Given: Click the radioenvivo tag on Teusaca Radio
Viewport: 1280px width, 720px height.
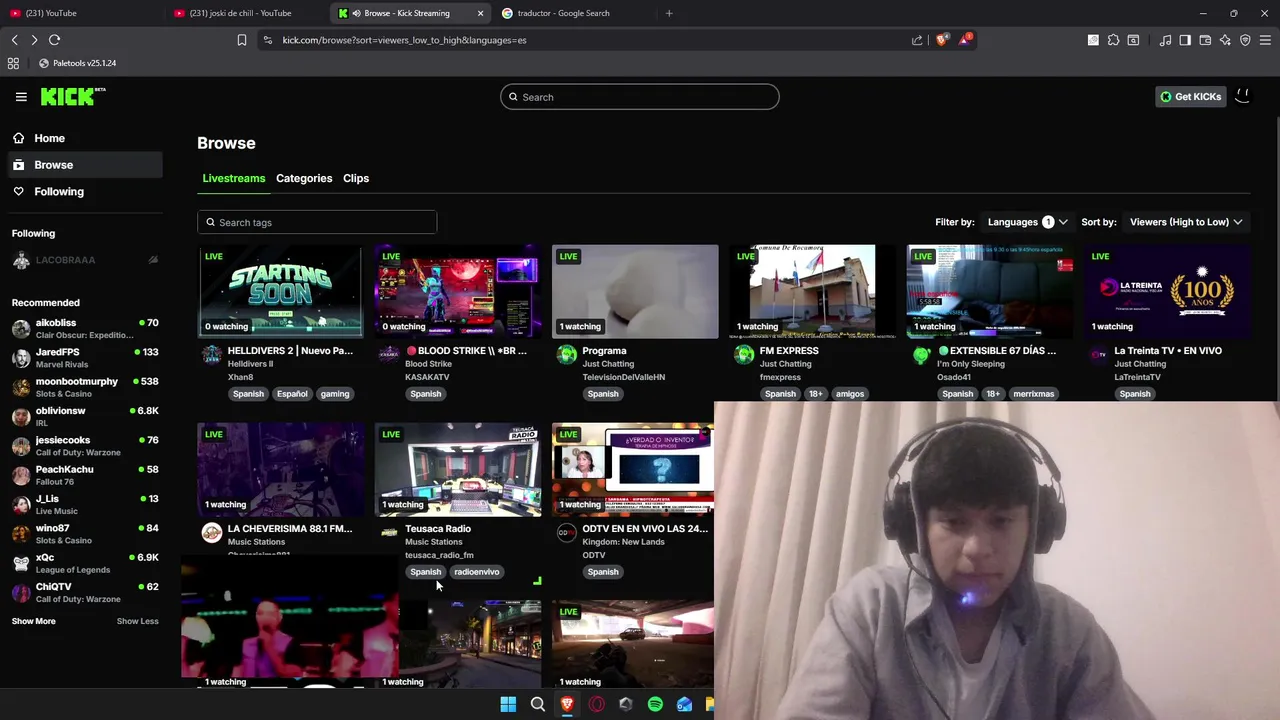Looking at the screenshot, I should coord(476,572).
